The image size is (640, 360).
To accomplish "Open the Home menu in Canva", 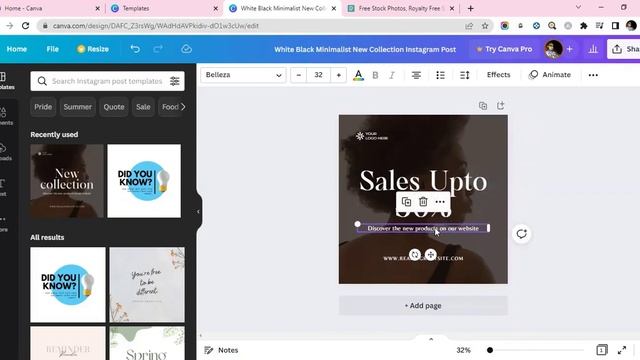I will 17,49.
